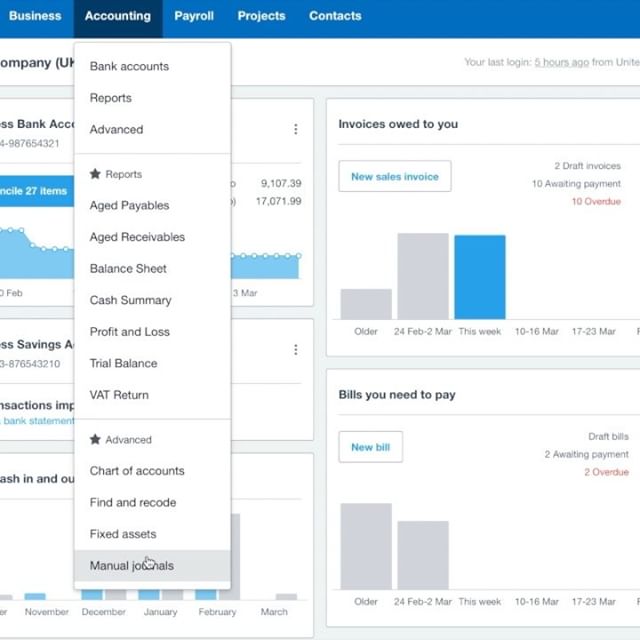Open the 2 Draft invoices link
The width and height of the screenshot is (640, 640).
coord(587,166)
